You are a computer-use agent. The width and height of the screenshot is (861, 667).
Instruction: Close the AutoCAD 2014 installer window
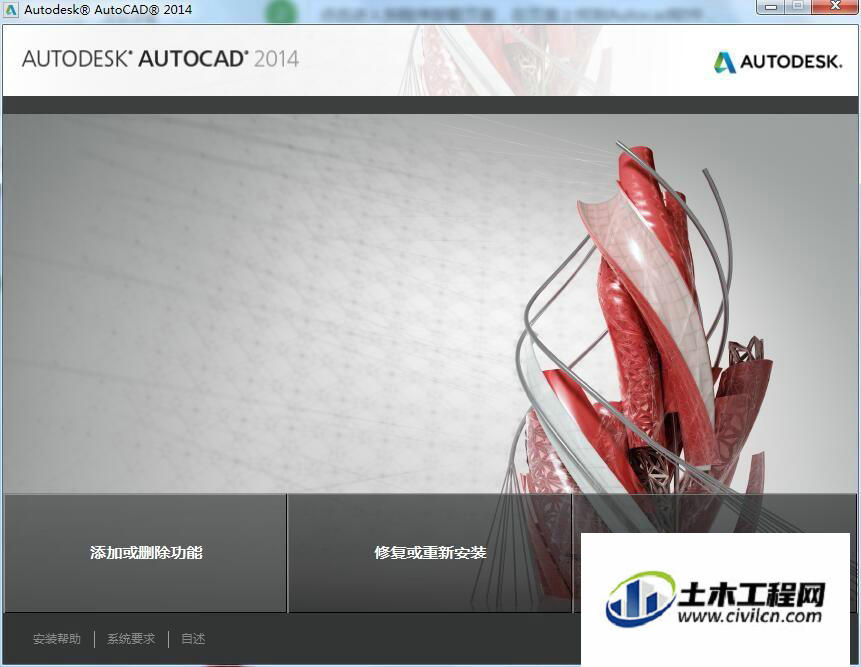836,7
